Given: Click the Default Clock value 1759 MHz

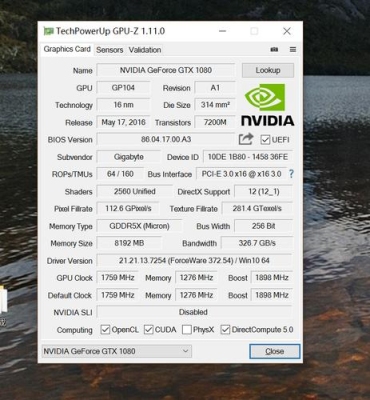Looking at the screenshot, I should tap(118, 295).
